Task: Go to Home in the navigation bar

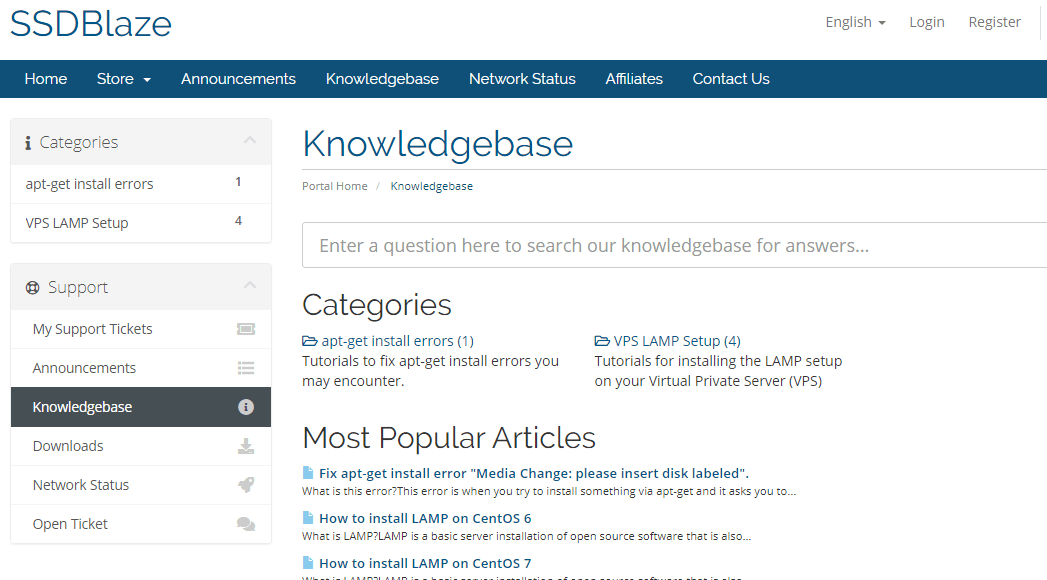Action: (45, 79)
